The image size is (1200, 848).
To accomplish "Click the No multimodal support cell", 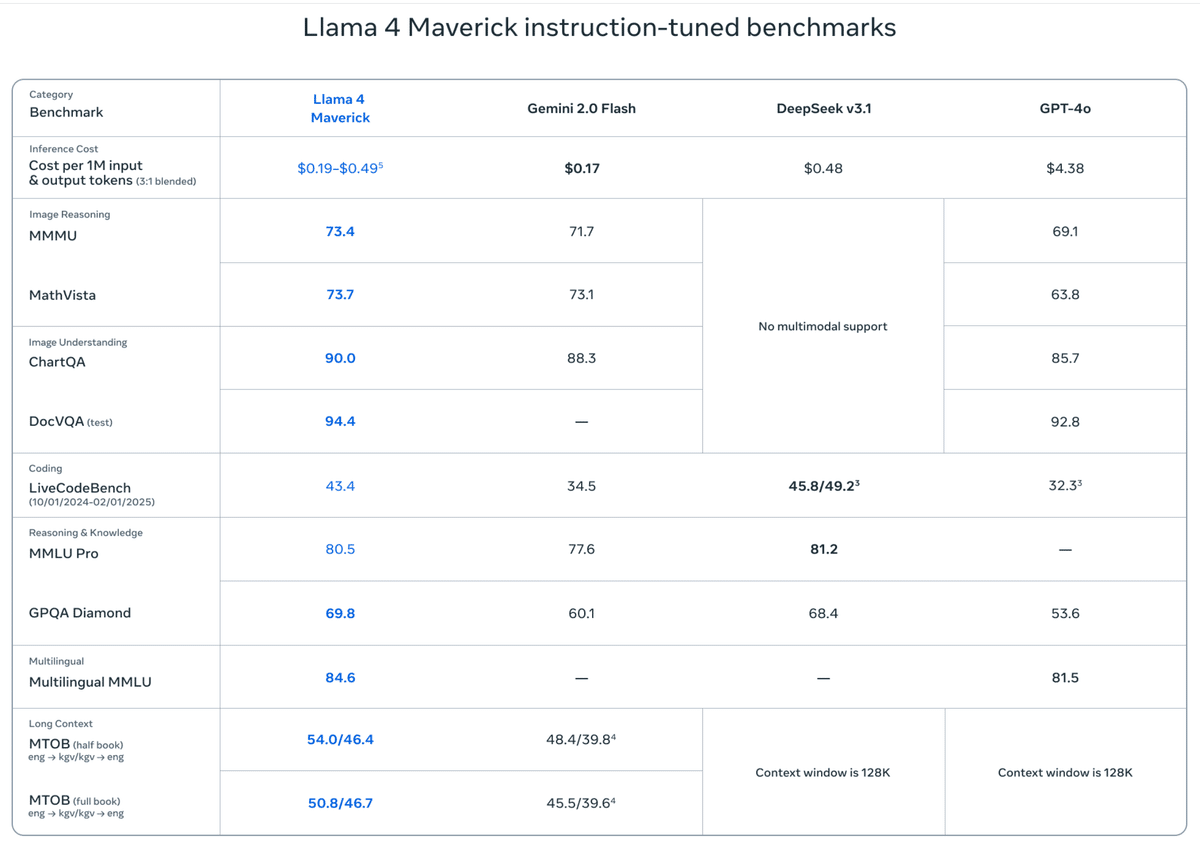I will pyautogui.click(x=822, y=326).
